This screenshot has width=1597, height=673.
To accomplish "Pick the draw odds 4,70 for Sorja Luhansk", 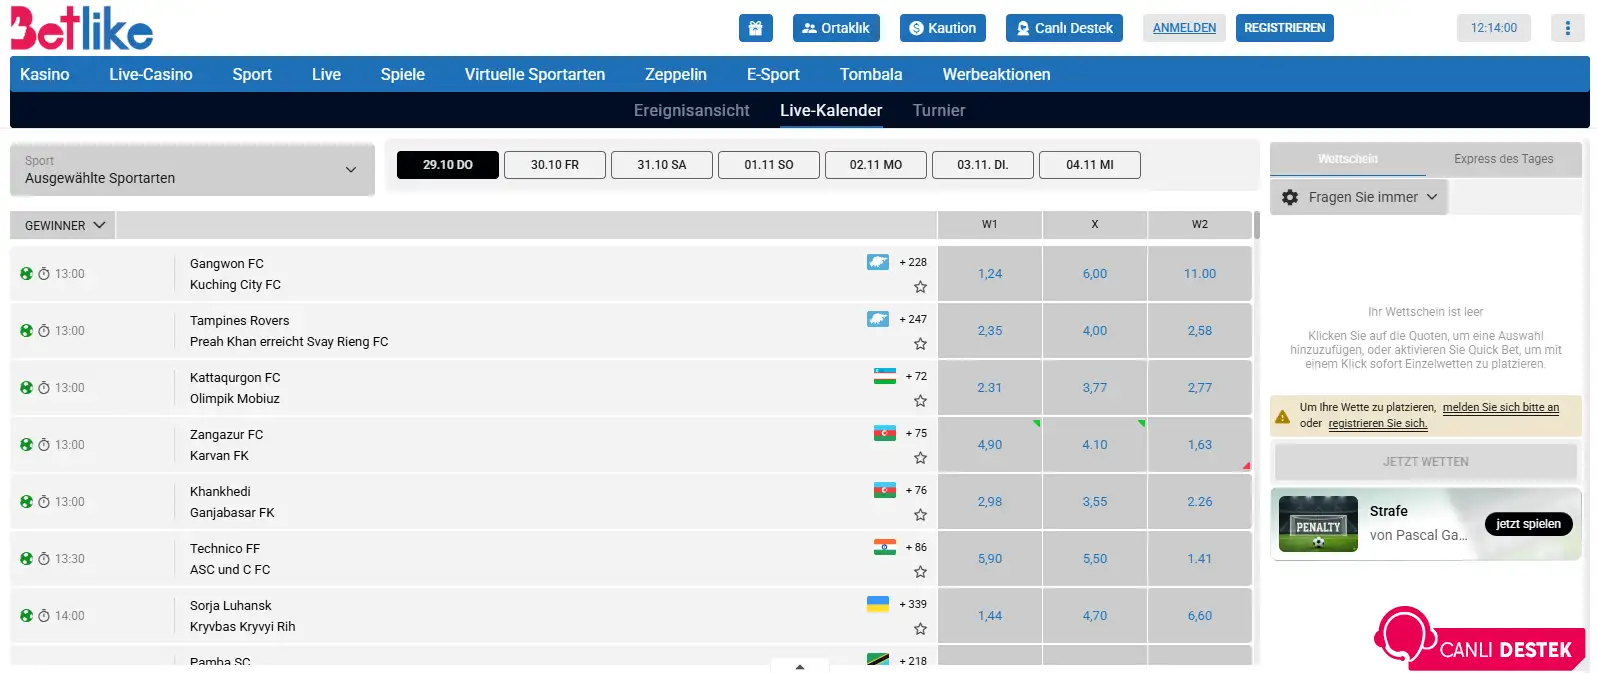I will click(1095, 616).
